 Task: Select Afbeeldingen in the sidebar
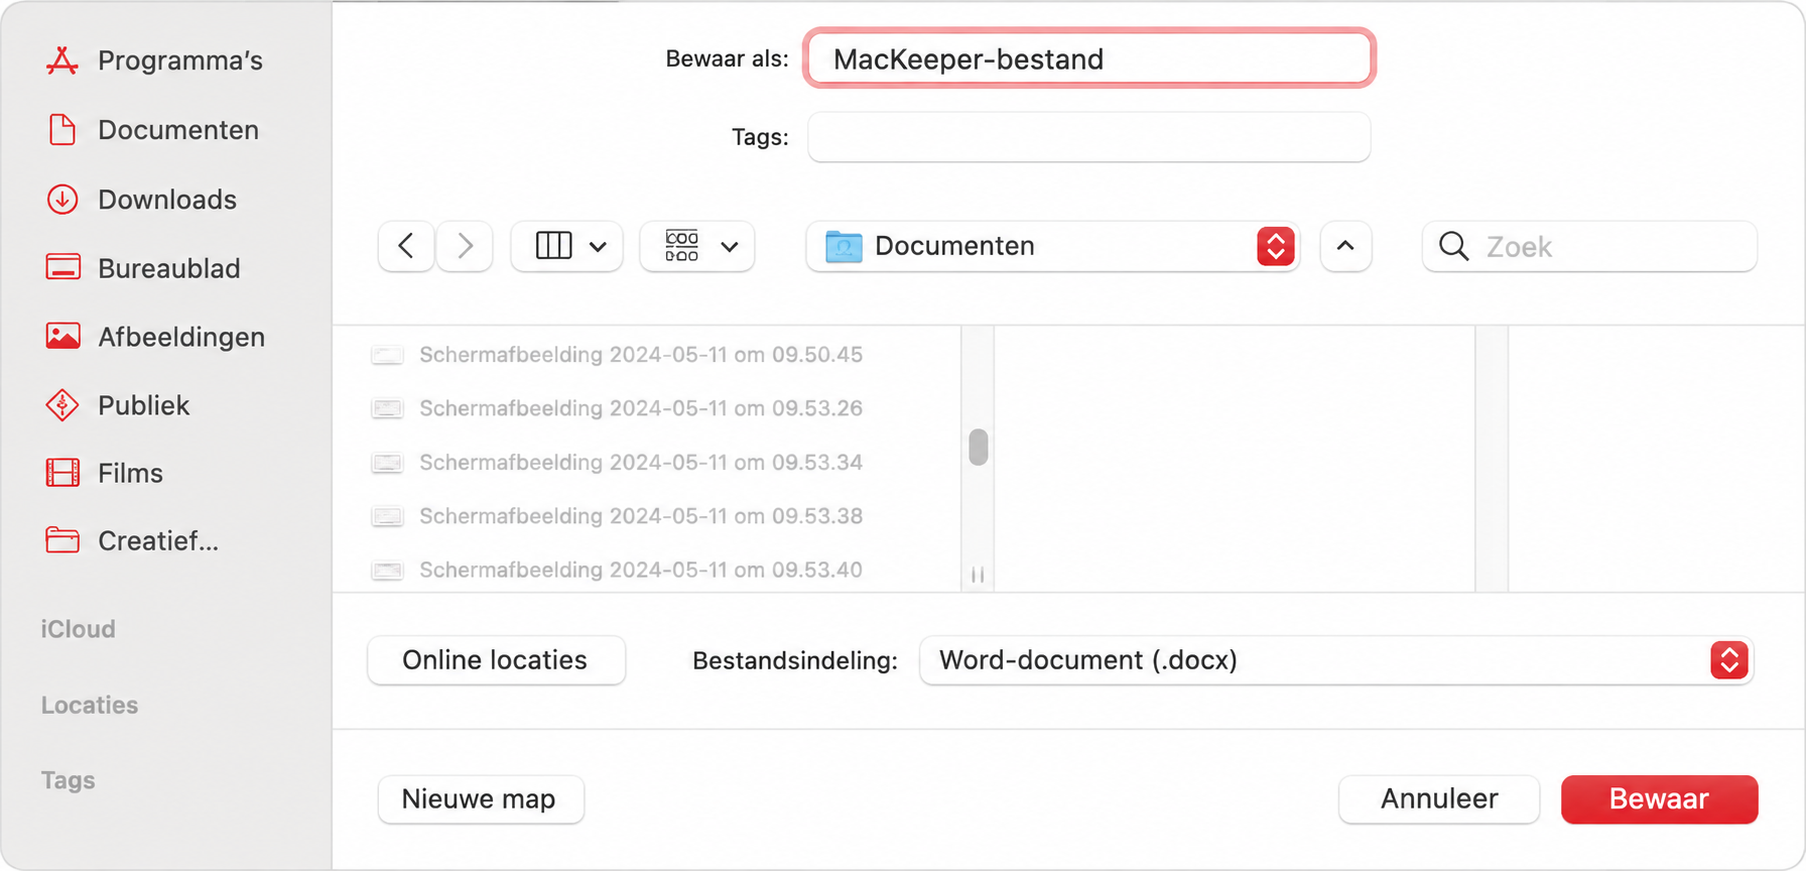pos(155,337)
